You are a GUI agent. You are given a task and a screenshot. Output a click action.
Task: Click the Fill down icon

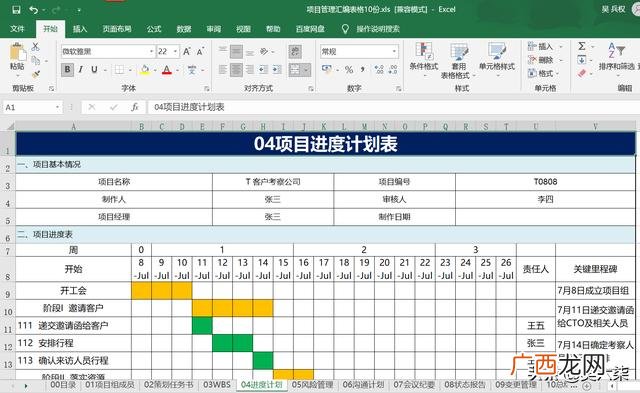coord(582,60)
